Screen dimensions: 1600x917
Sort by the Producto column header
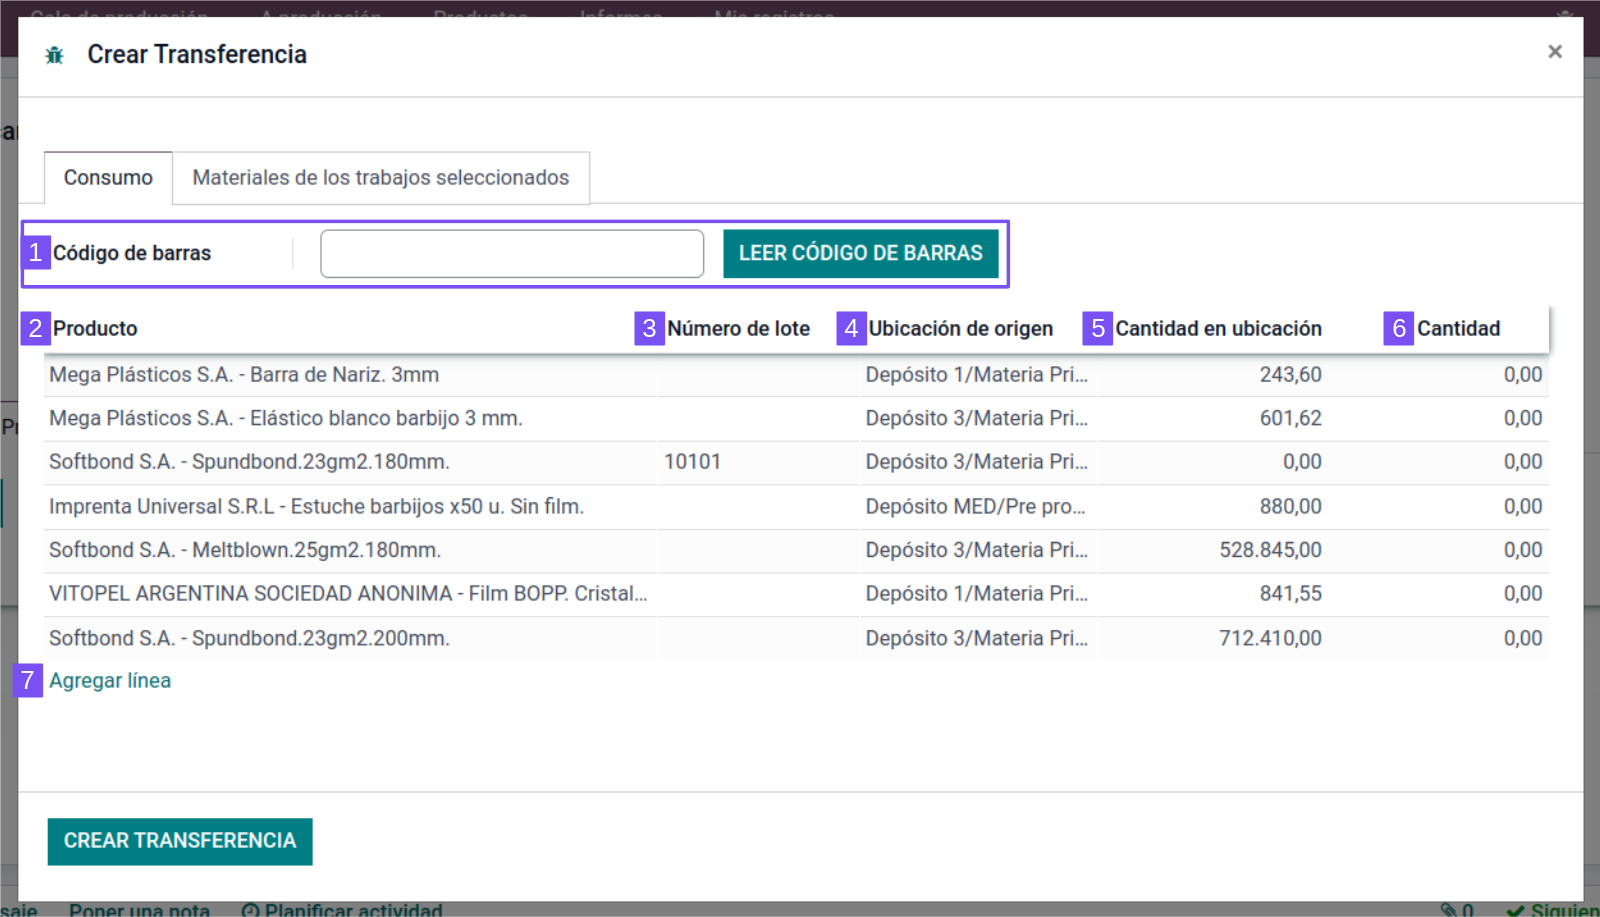click(x=95, y=329)
